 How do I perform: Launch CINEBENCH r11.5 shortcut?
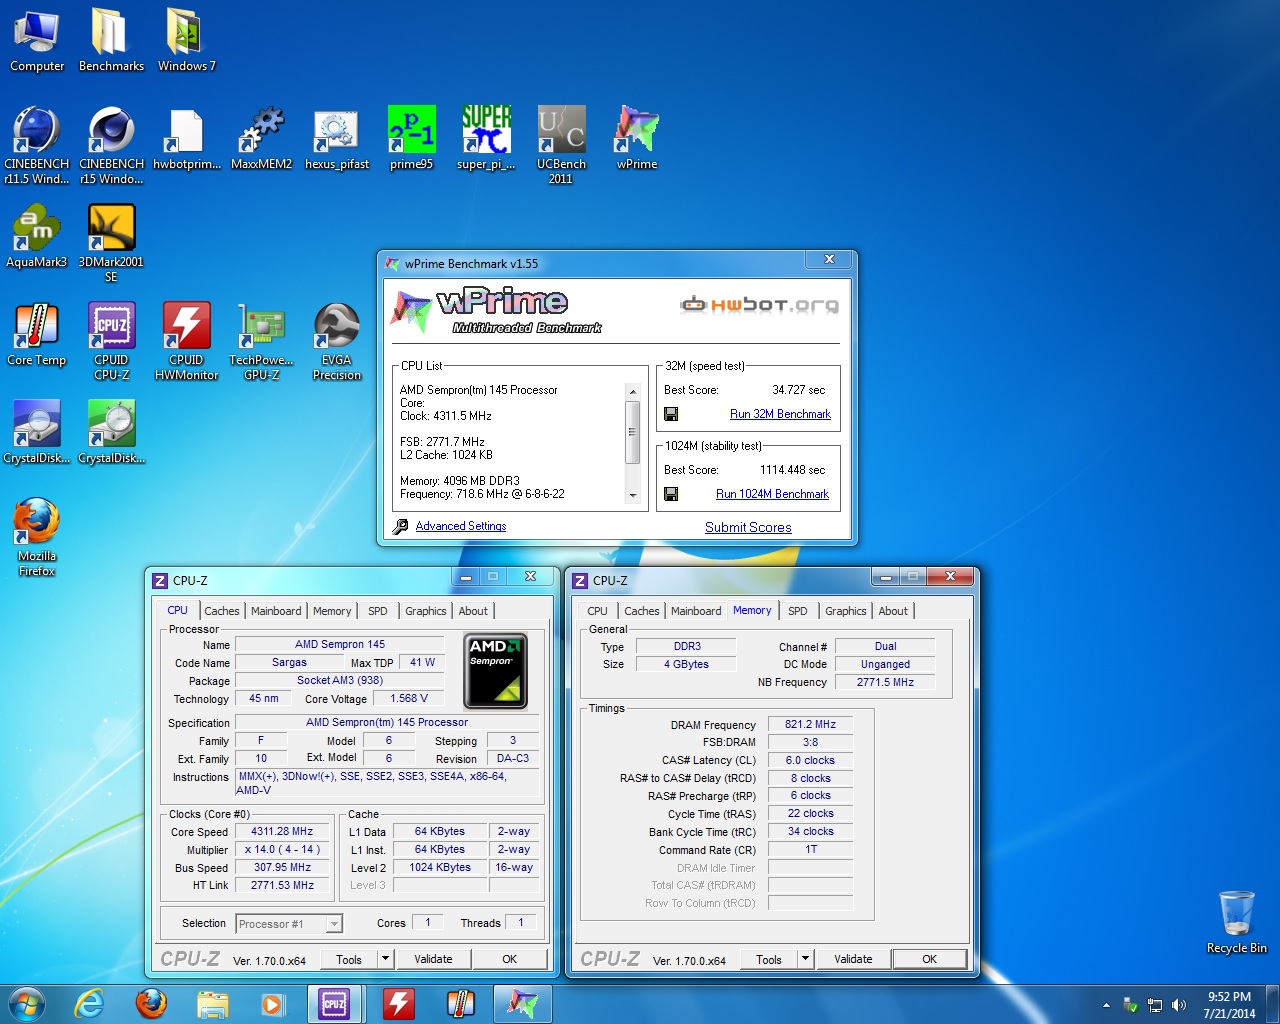pyautogui.click(x=37, y=145)
